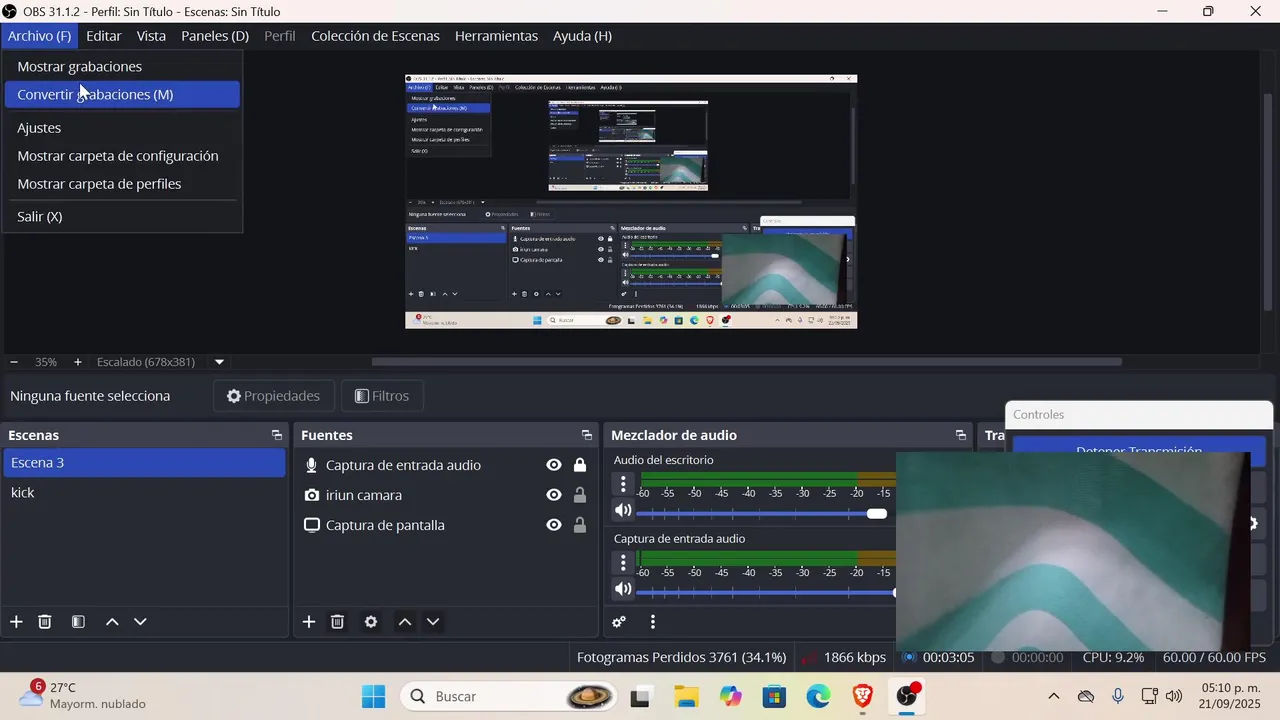Click the Filtros button
This screenshot has height=720, width=1280.
(382, 396)
